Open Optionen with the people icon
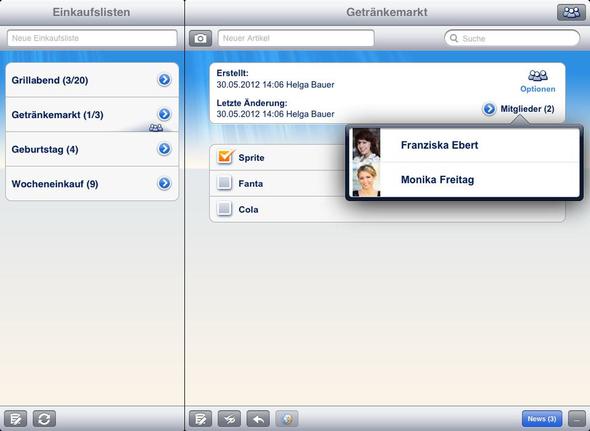 coord(537,81)
